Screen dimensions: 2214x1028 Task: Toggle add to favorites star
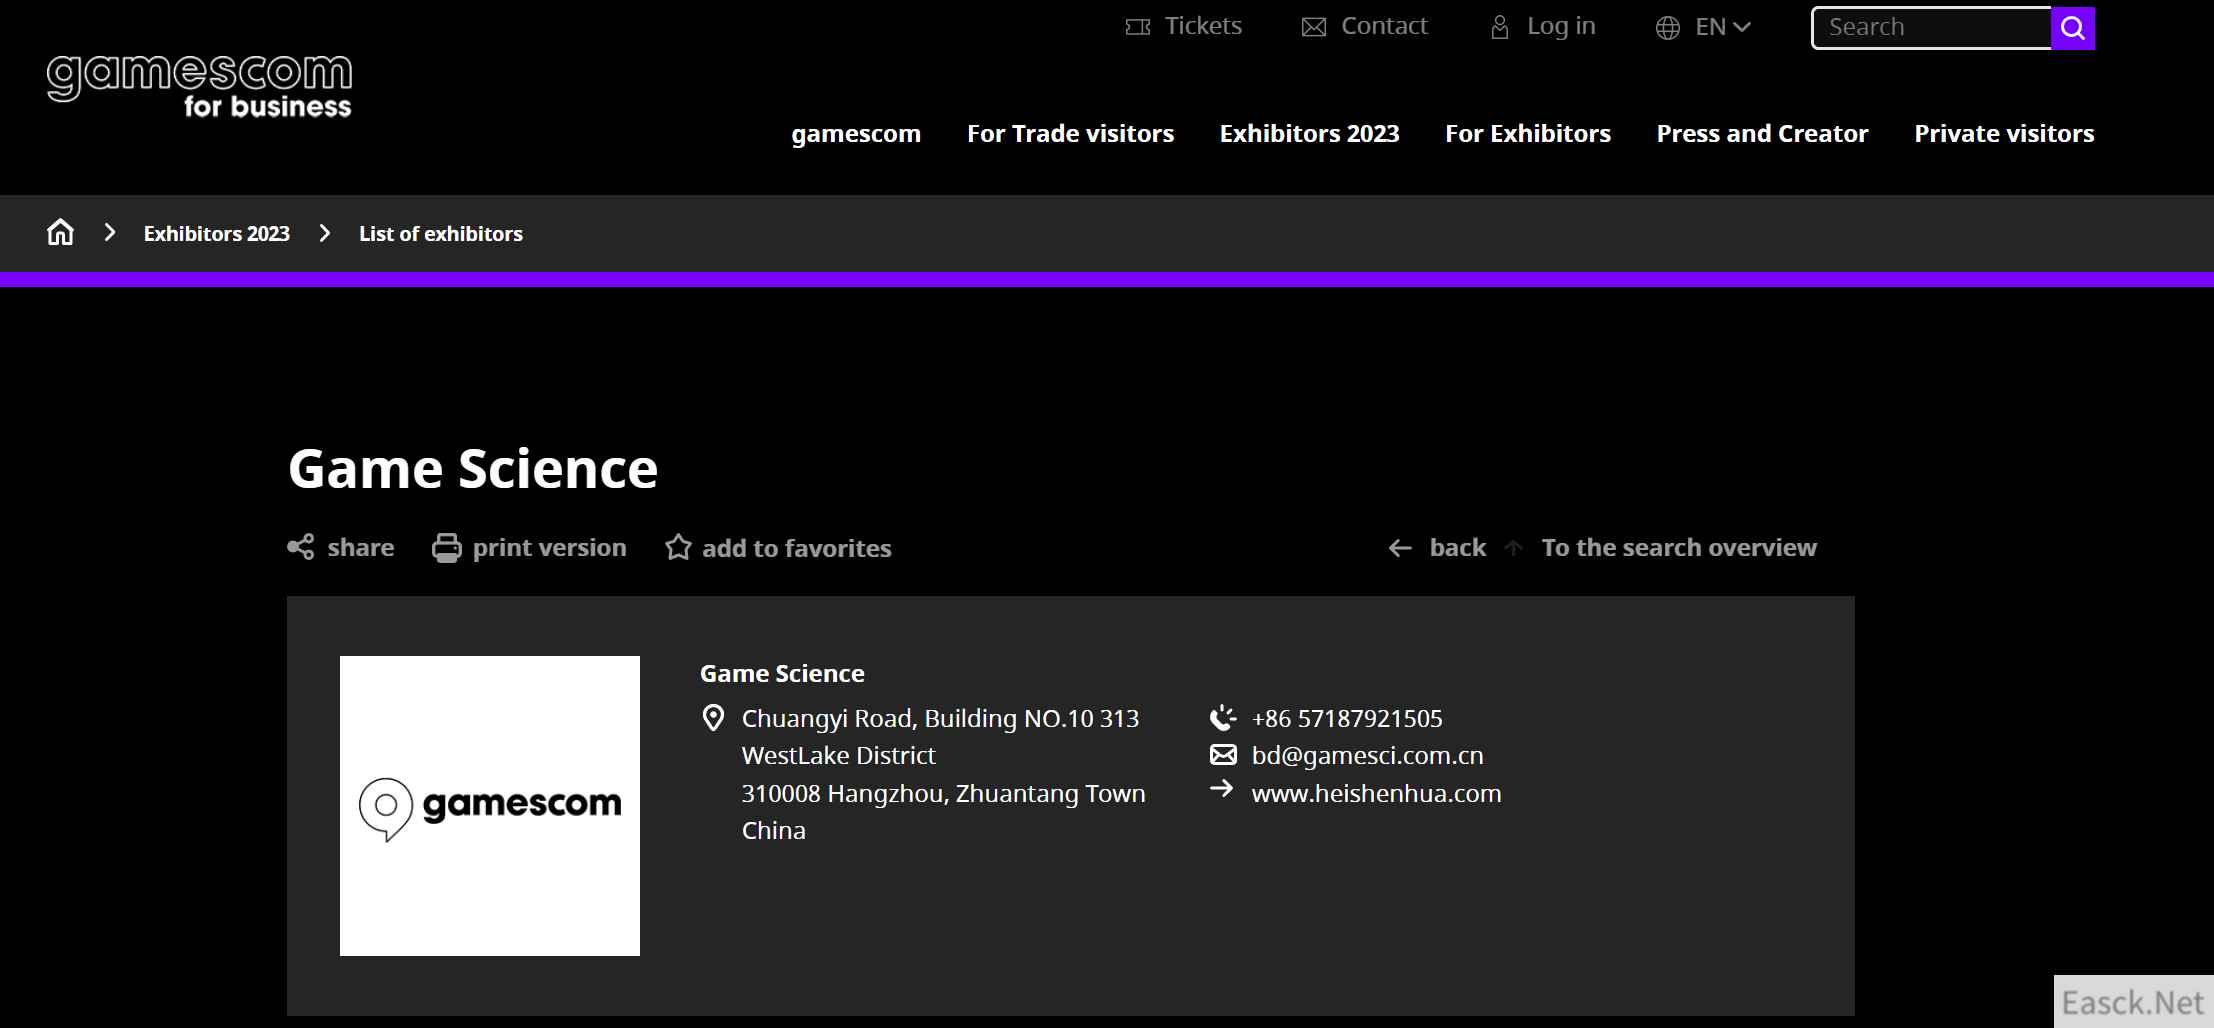677,547
